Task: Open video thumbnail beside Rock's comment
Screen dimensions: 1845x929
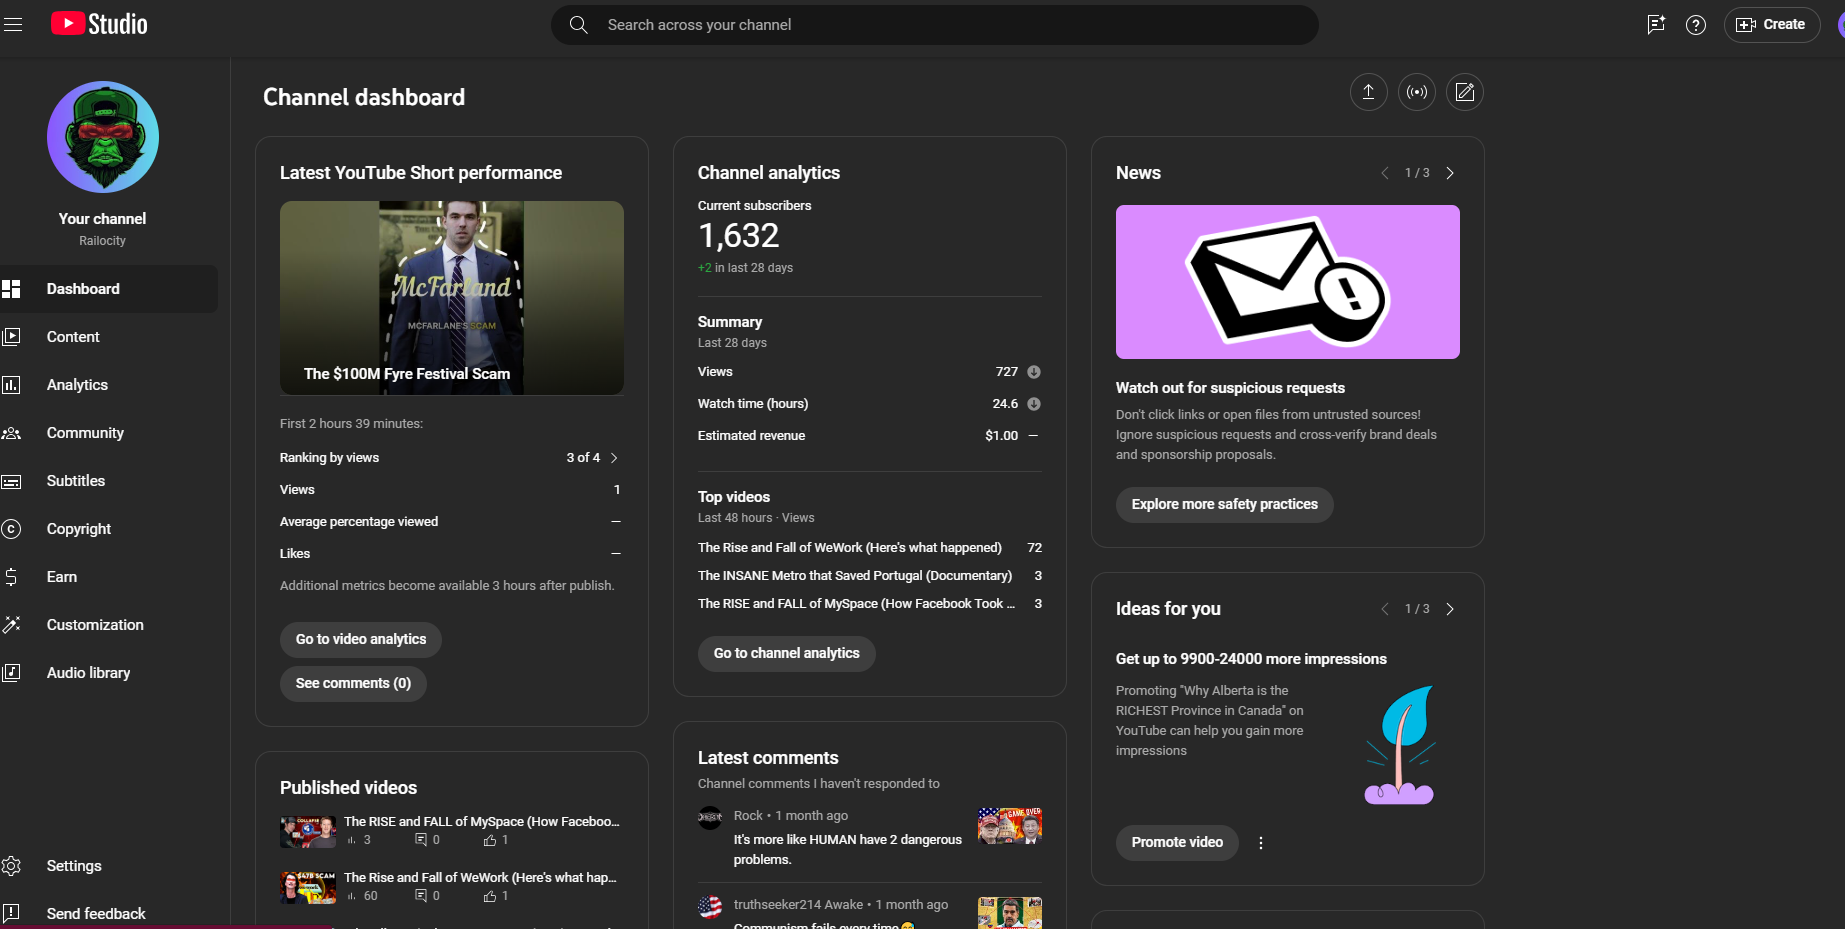Action: (x=1010, y=826)
